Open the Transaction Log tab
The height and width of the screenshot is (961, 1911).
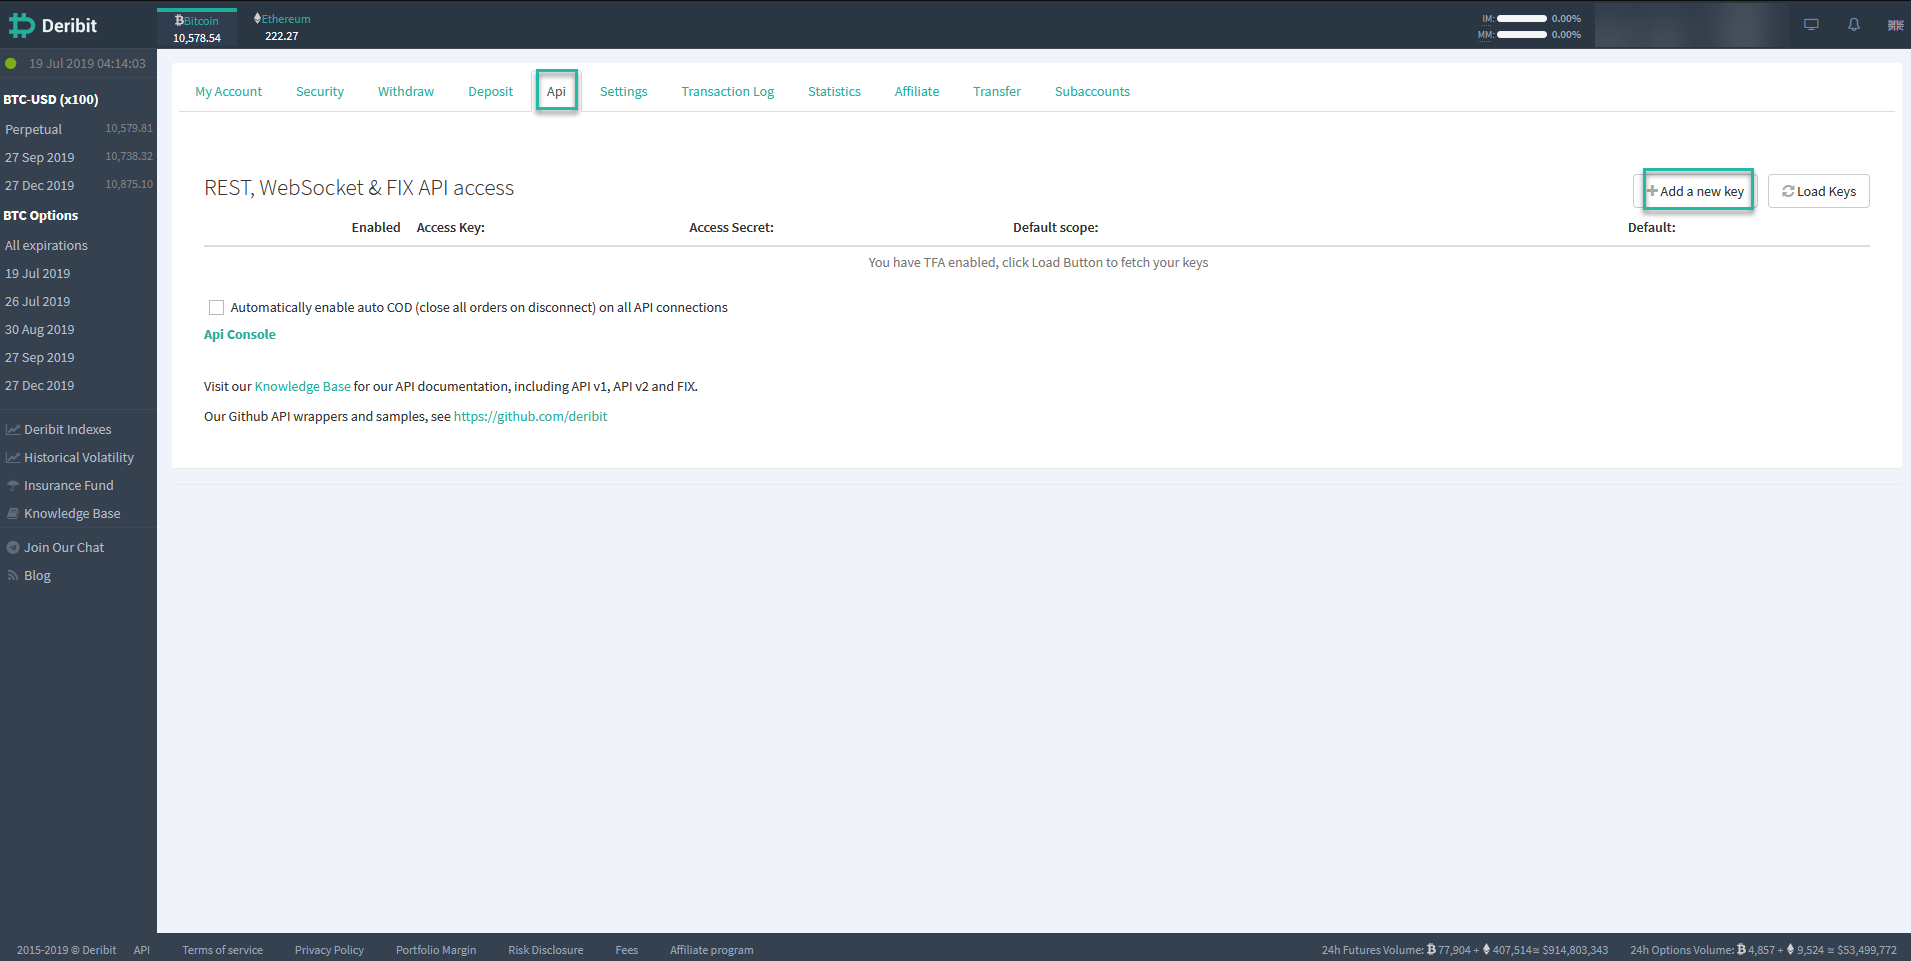point(727,91)
